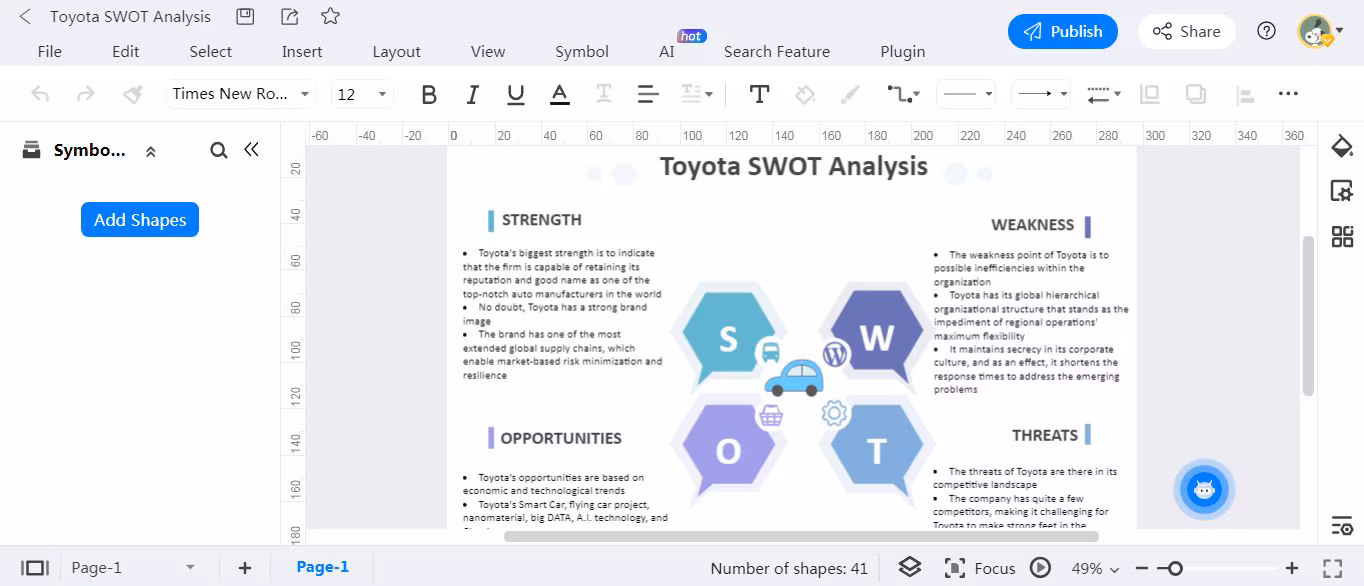
Task: Open the AI assistant robot button
Action: (x=1204, y=490)
